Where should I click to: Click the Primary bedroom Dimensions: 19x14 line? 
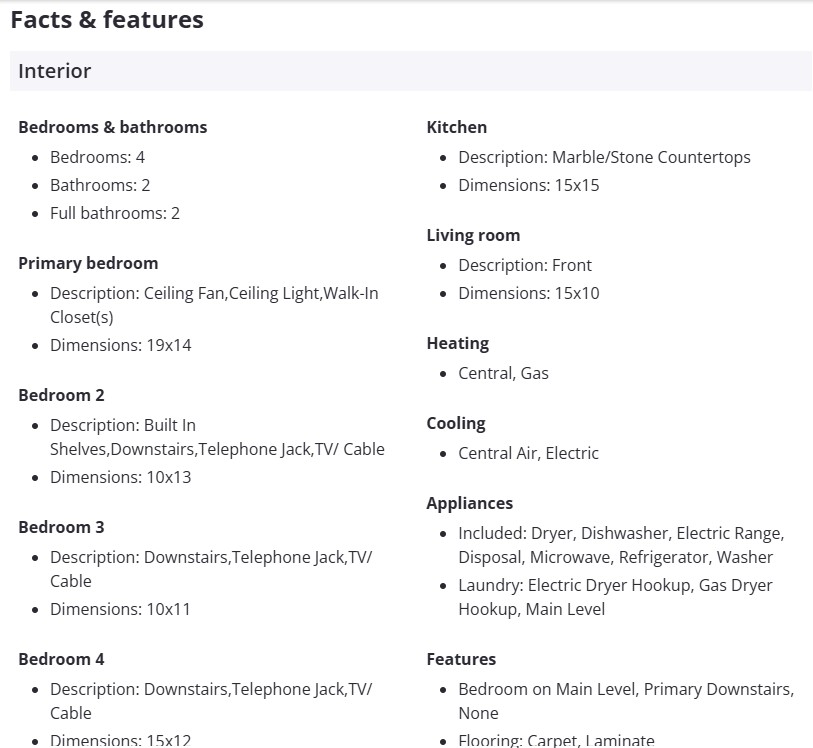(x=120, y=345)
